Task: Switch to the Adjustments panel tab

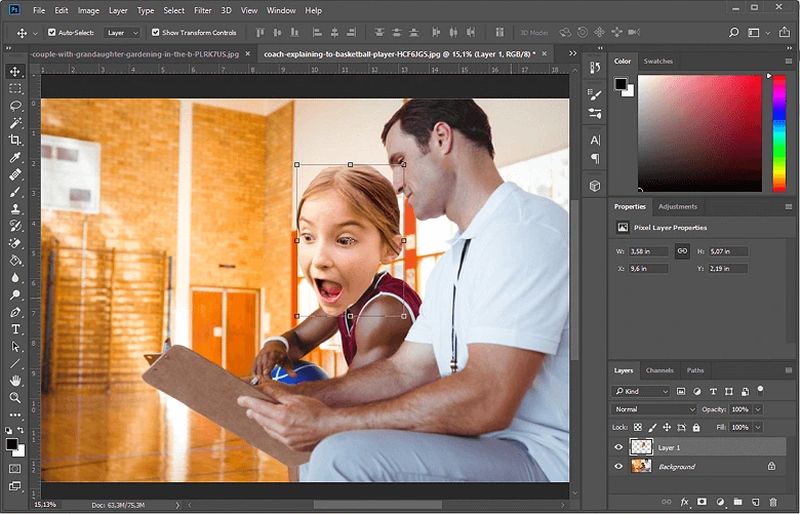Action: [x=678, y=206]
